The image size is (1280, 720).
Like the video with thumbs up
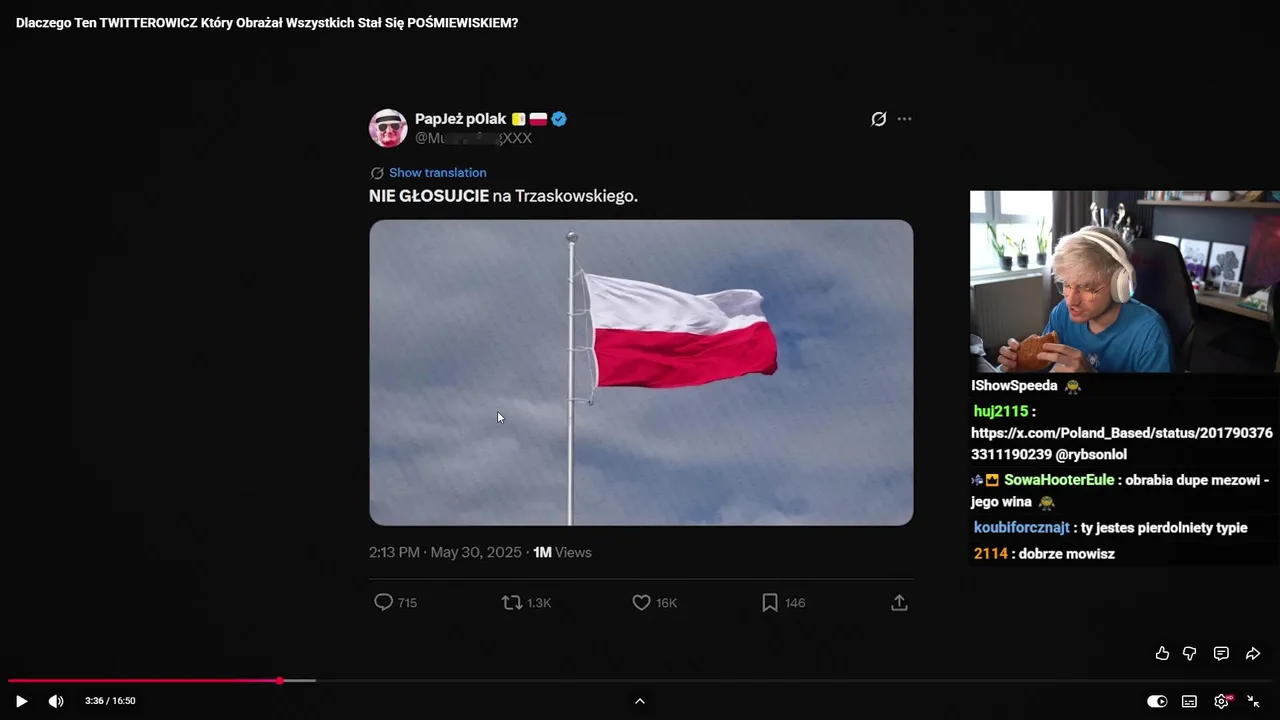point(1162,653)
